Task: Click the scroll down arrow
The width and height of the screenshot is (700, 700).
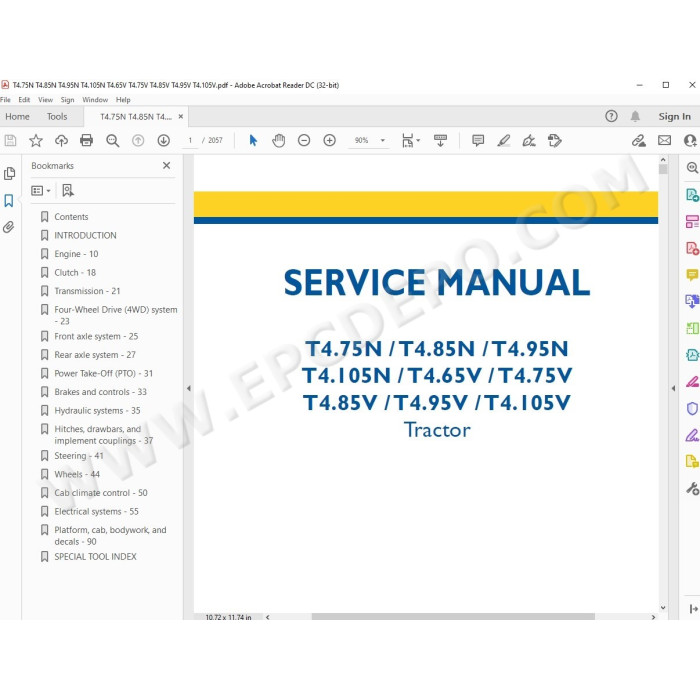Action: (663, 608)
